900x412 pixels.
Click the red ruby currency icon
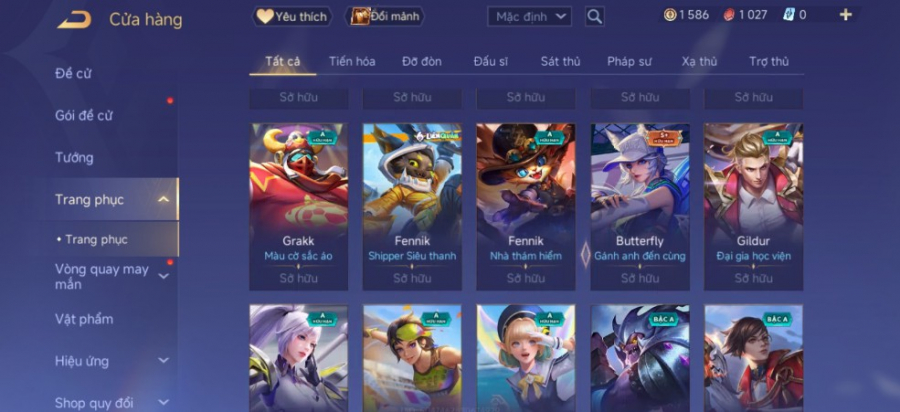pyautogui.click(x=729, y=15)
